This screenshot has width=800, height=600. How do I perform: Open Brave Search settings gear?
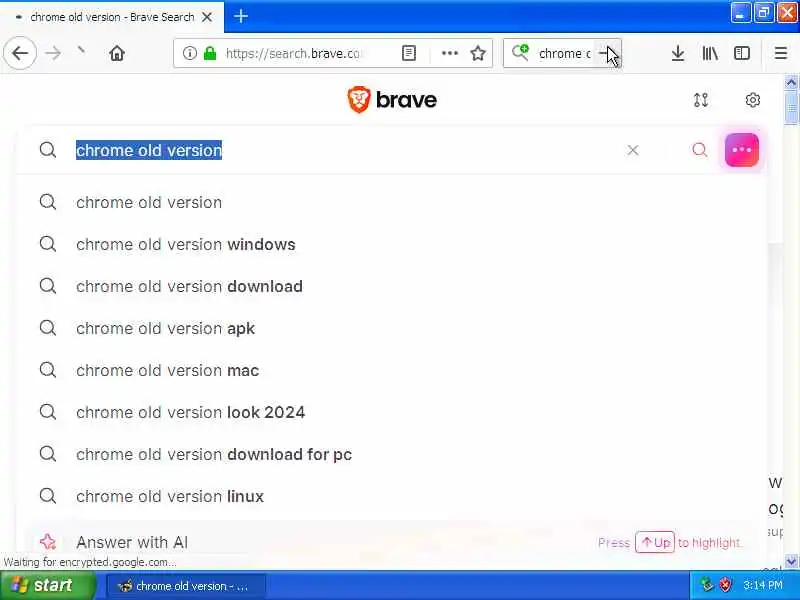click(x=753, y=99)
